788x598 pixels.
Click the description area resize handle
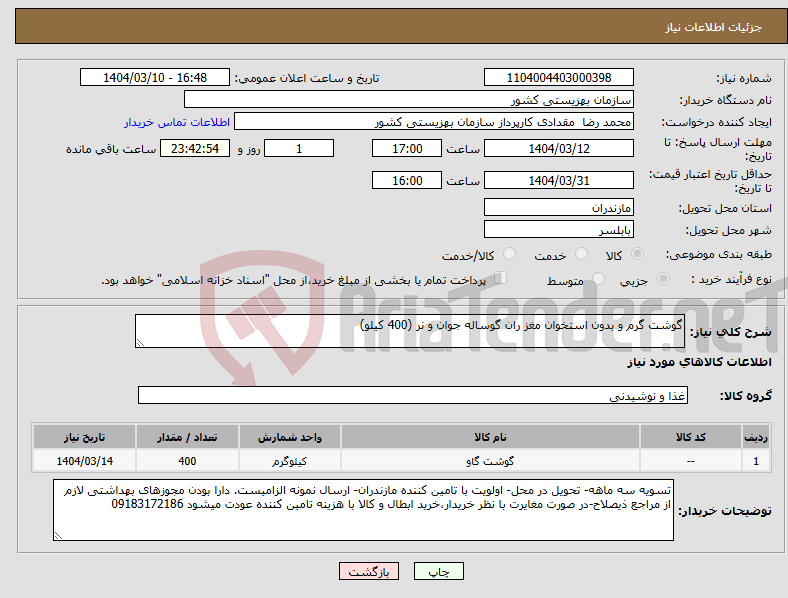click(x=140, y=343)
